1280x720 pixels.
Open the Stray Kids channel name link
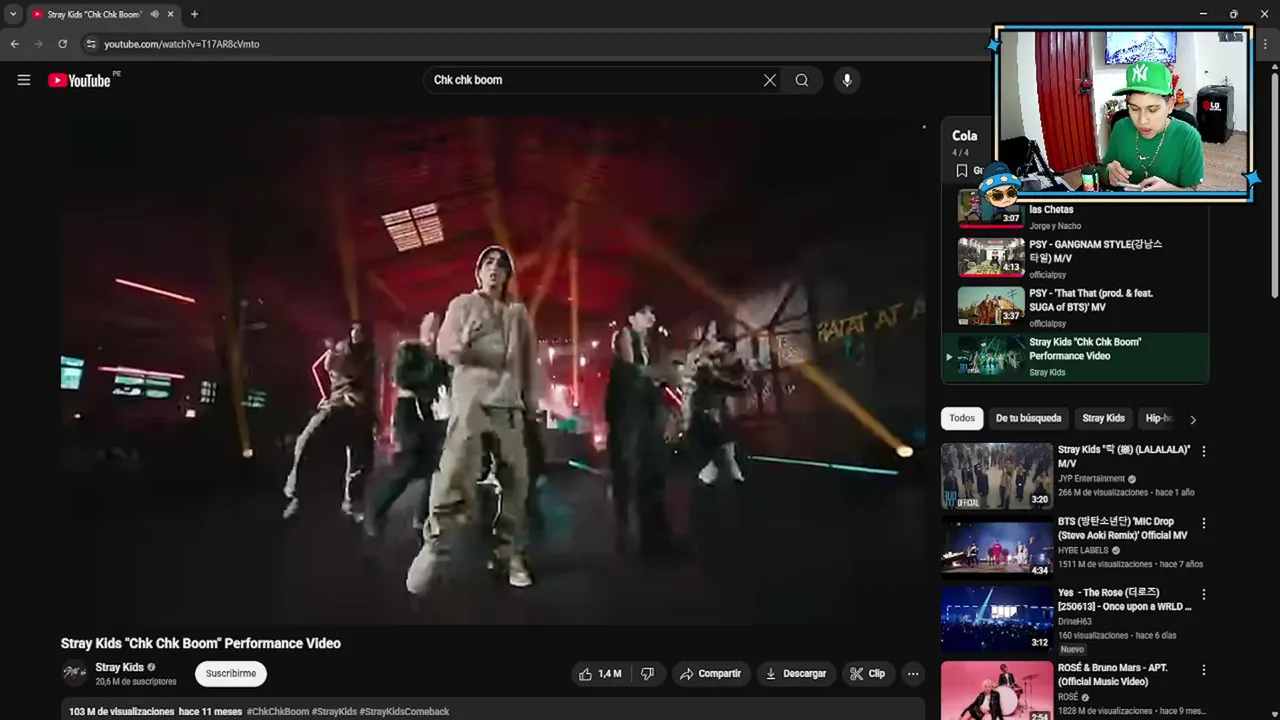click(x=119, y=667)
